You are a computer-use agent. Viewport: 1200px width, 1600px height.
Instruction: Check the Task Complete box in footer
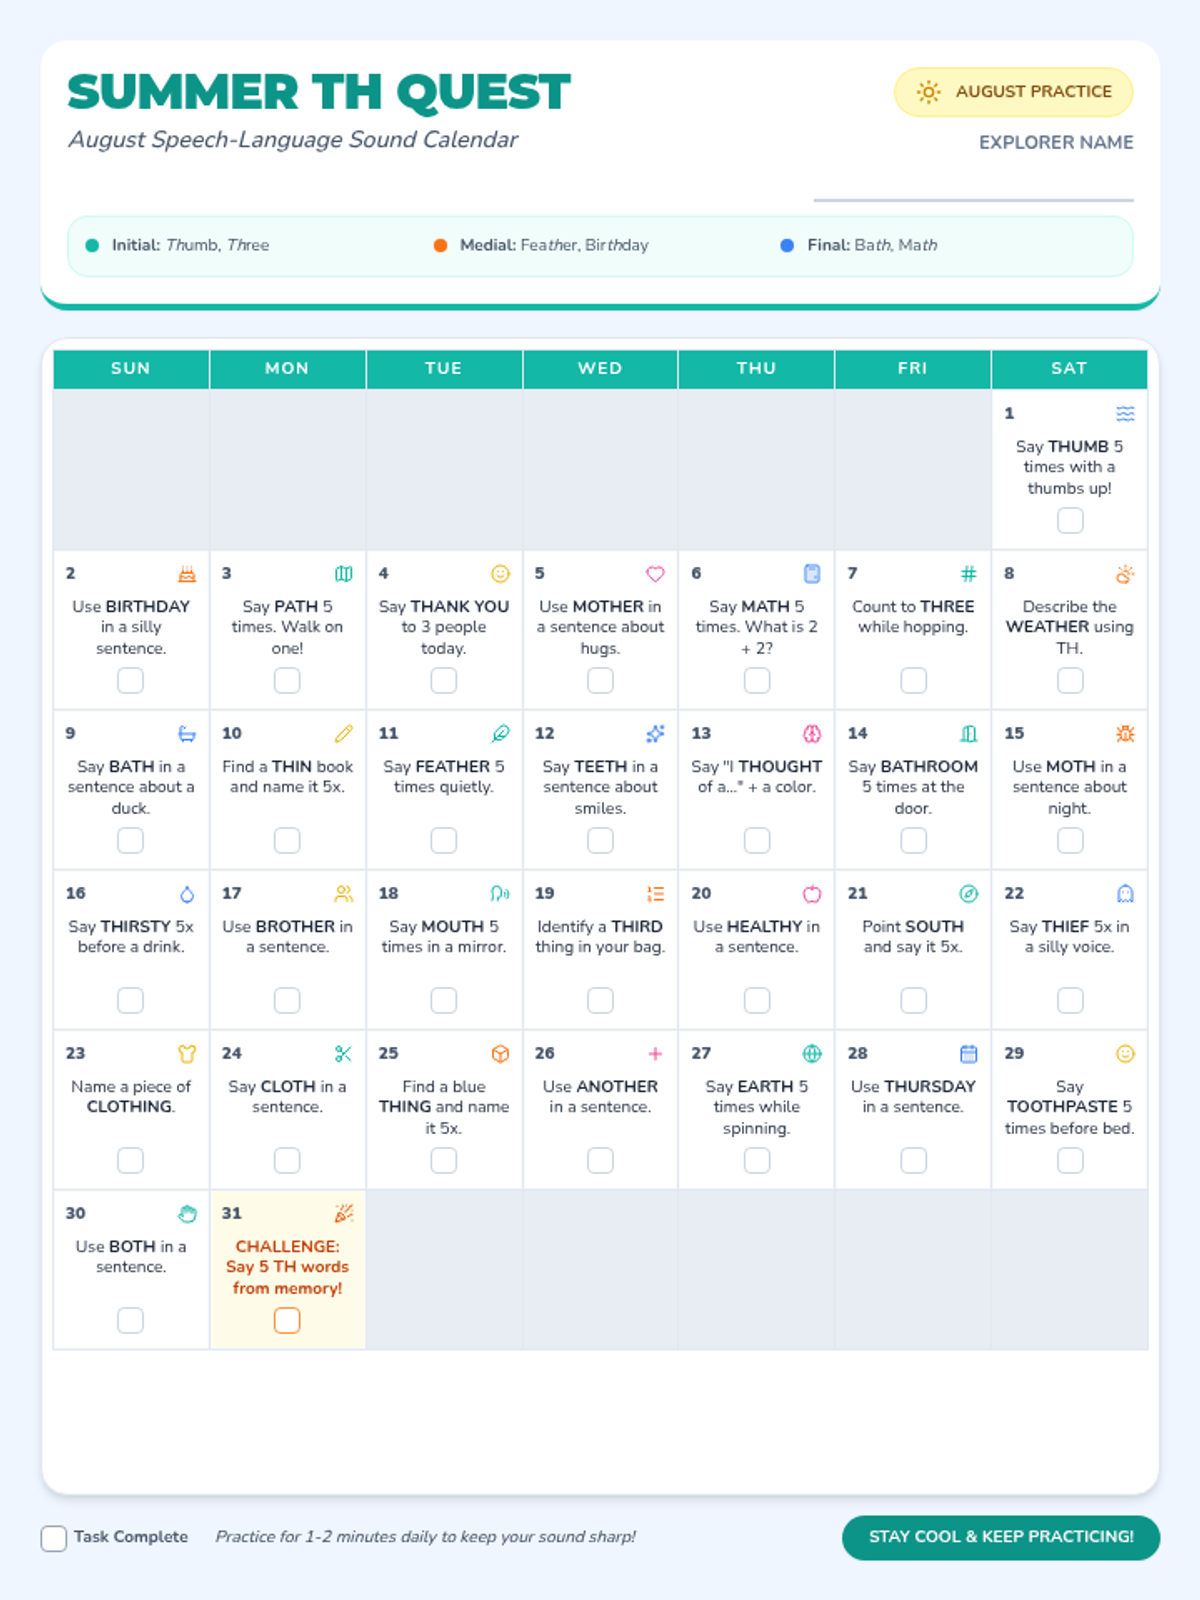point(54,1538)
